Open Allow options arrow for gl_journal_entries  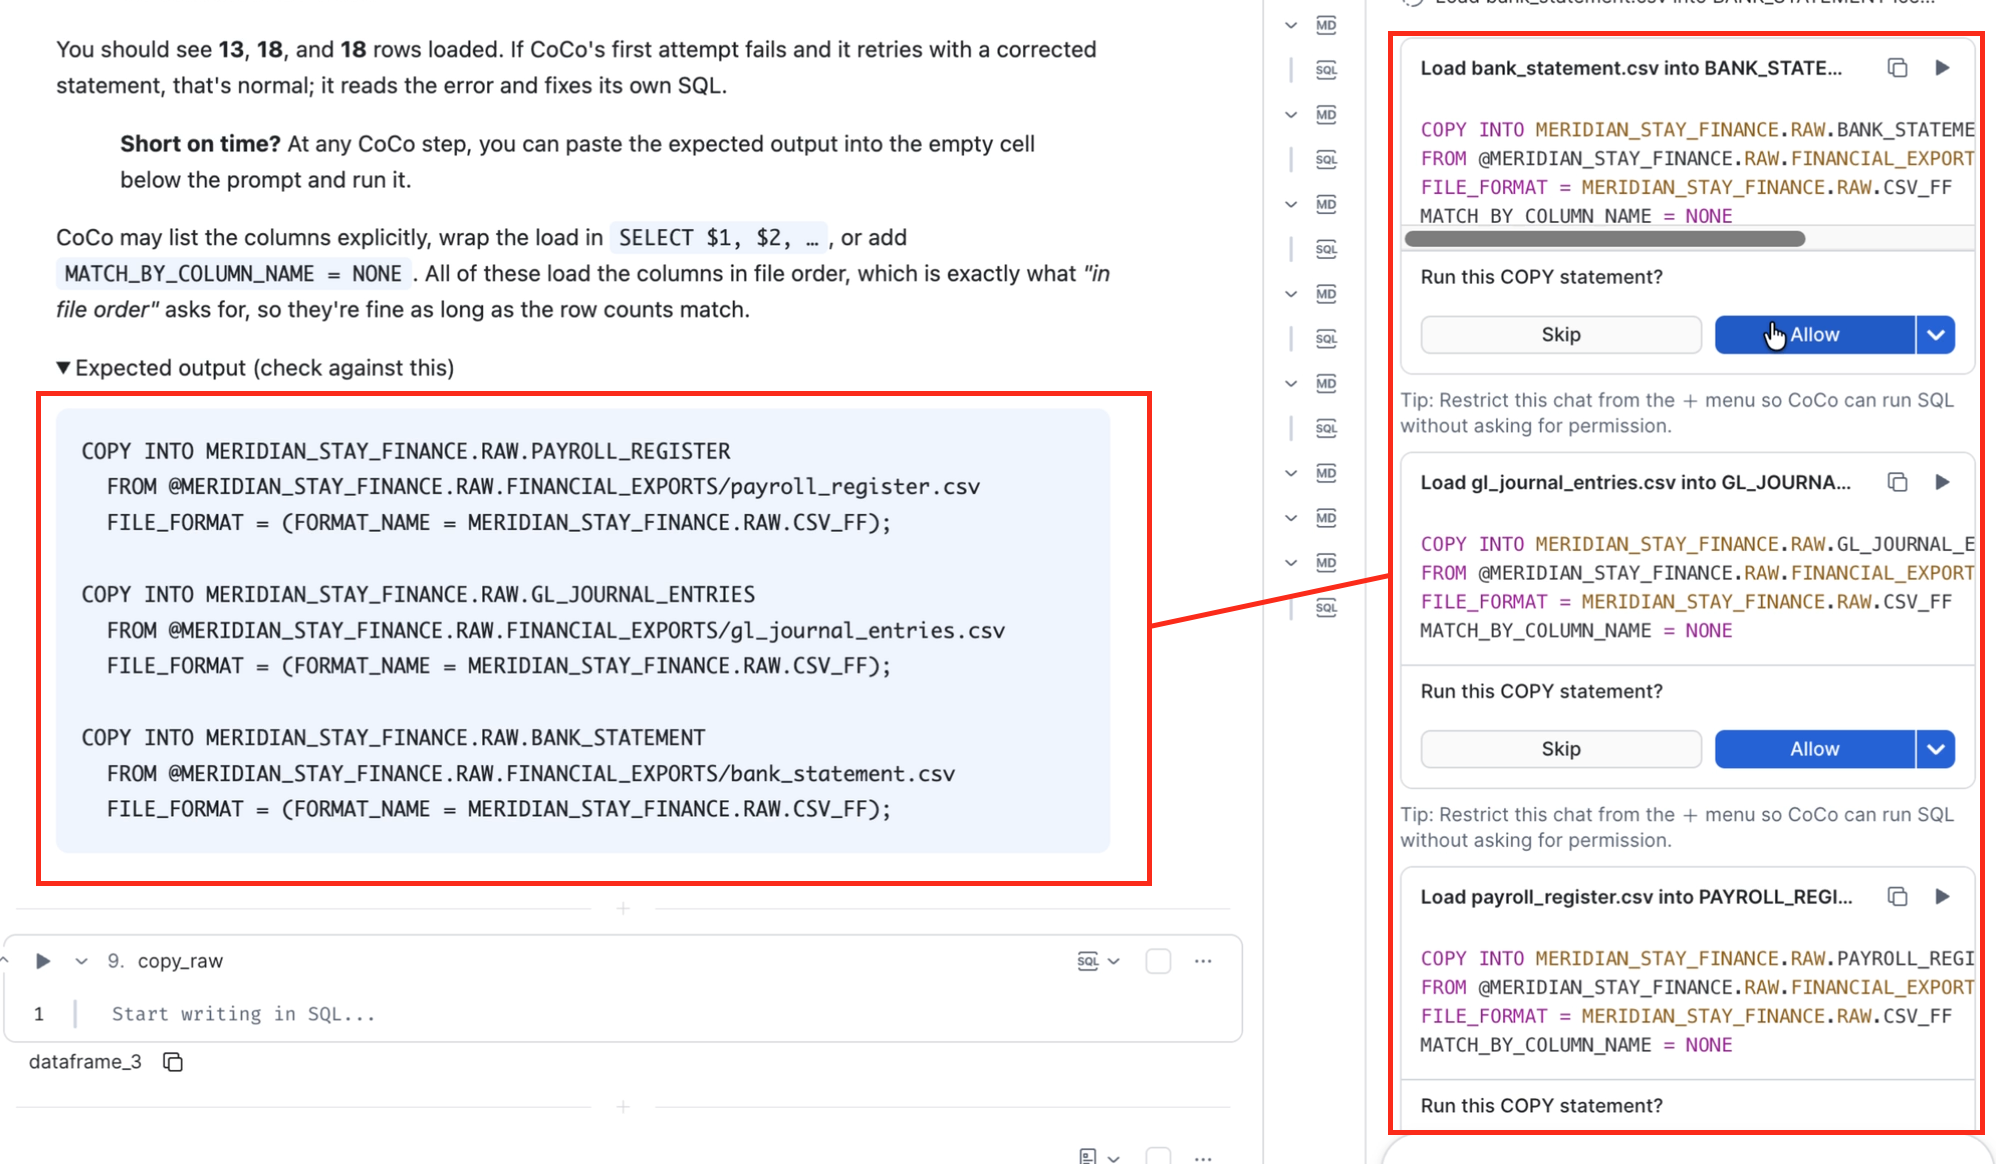tap(1936, 749)
